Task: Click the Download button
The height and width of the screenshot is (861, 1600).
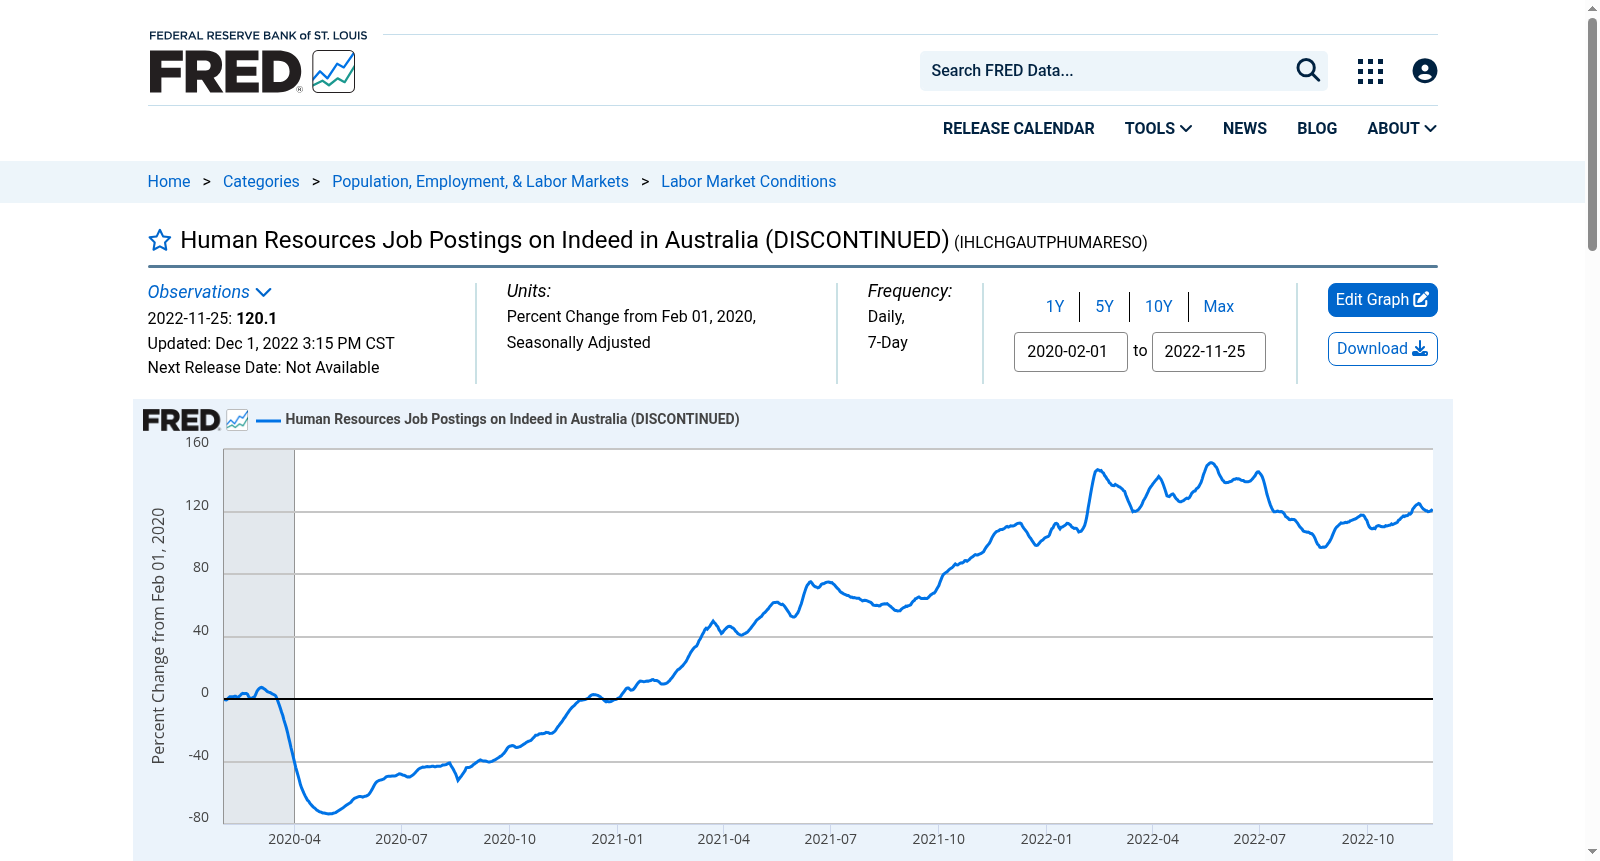Action: pyautogui.click(x=1383, y=349)
